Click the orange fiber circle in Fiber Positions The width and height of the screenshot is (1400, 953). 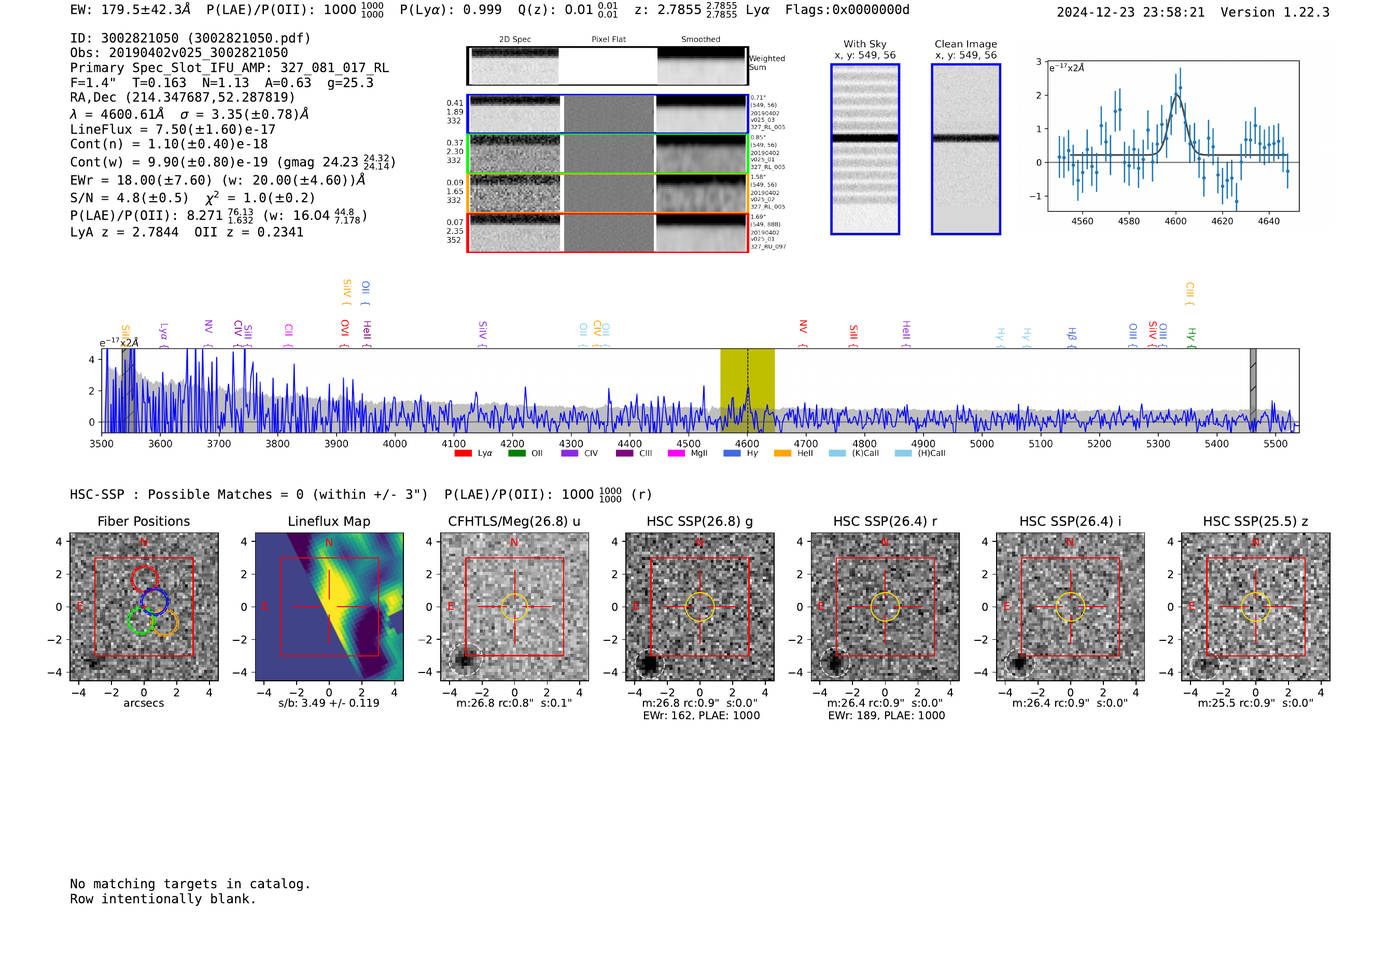point(165,622)
